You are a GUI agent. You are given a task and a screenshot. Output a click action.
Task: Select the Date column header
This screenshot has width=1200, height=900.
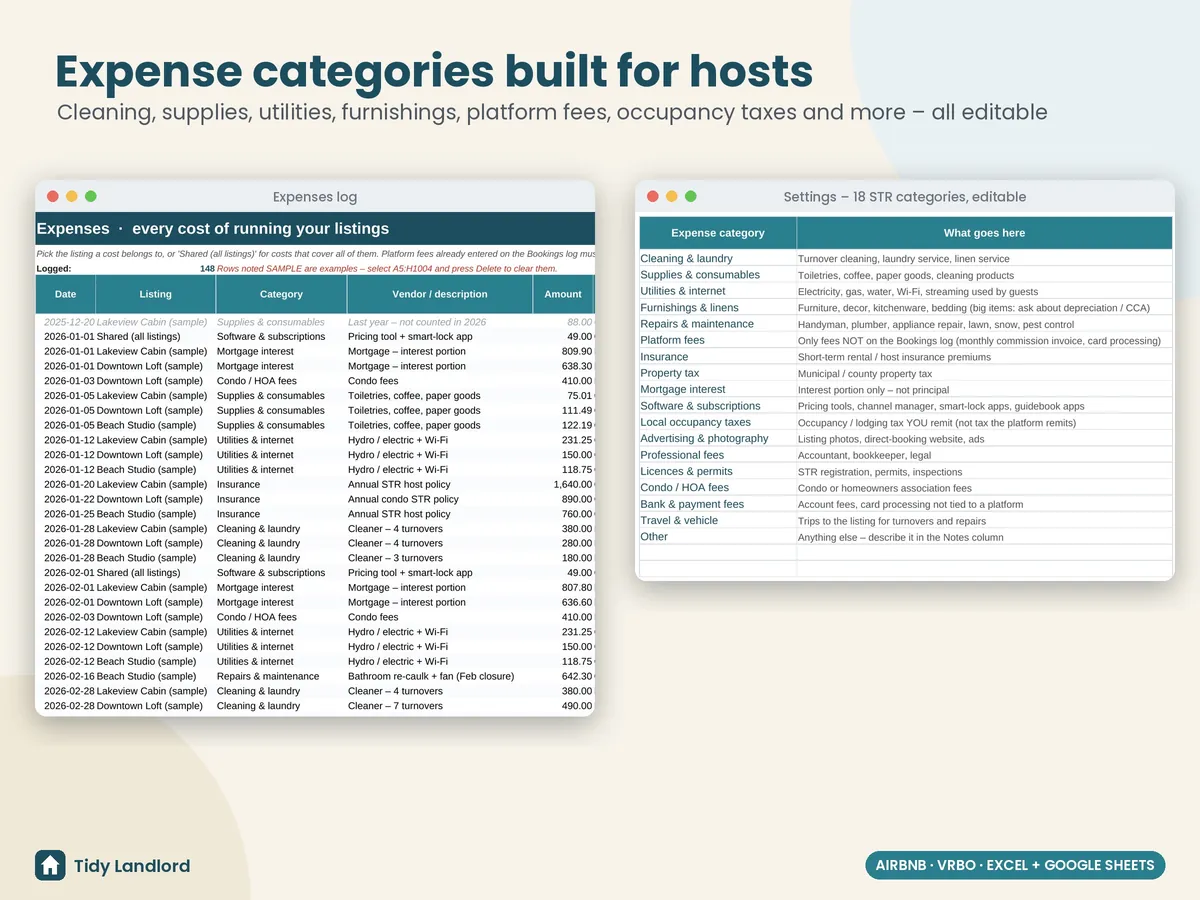coord(65,294)
